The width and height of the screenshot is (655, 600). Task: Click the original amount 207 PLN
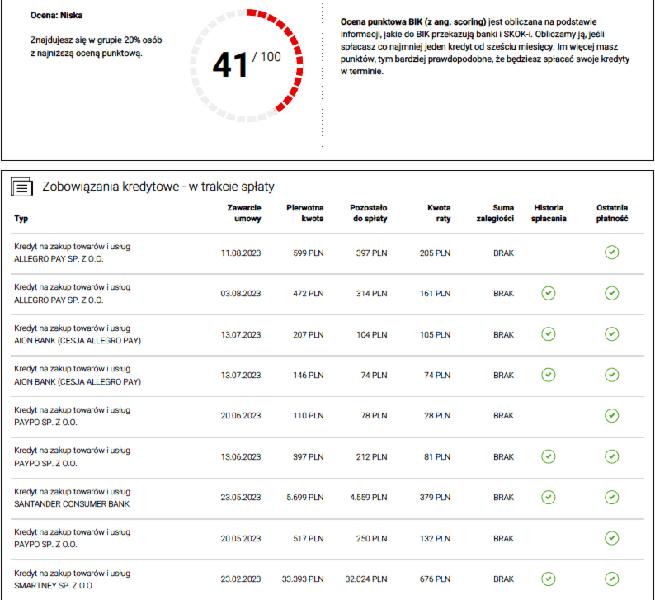pyautogui.click(x=308, y=335)
